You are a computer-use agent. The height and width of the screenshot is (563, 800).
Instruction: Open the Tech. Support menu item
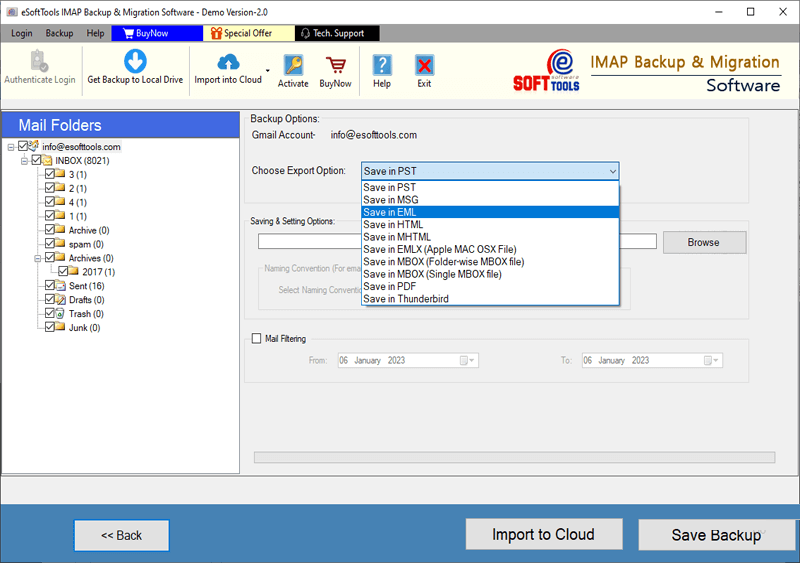click(337, 33)
